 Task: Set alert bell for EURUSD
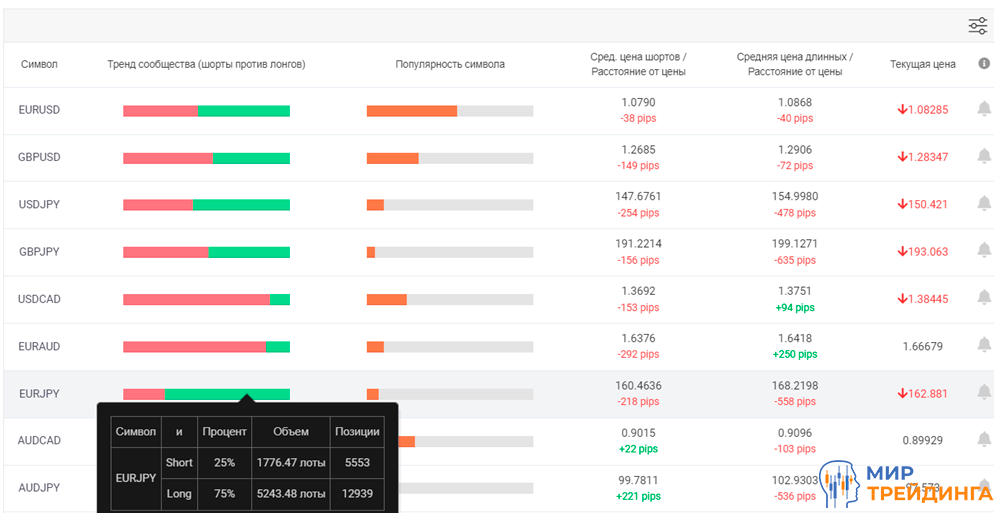tap(984, 110)
